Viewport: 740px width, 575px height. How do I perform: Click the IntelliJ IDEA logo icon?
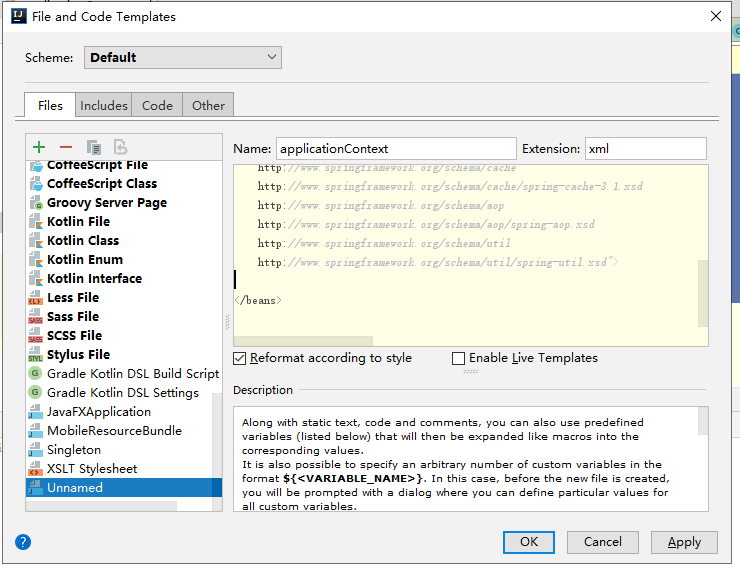click(19, 16)
